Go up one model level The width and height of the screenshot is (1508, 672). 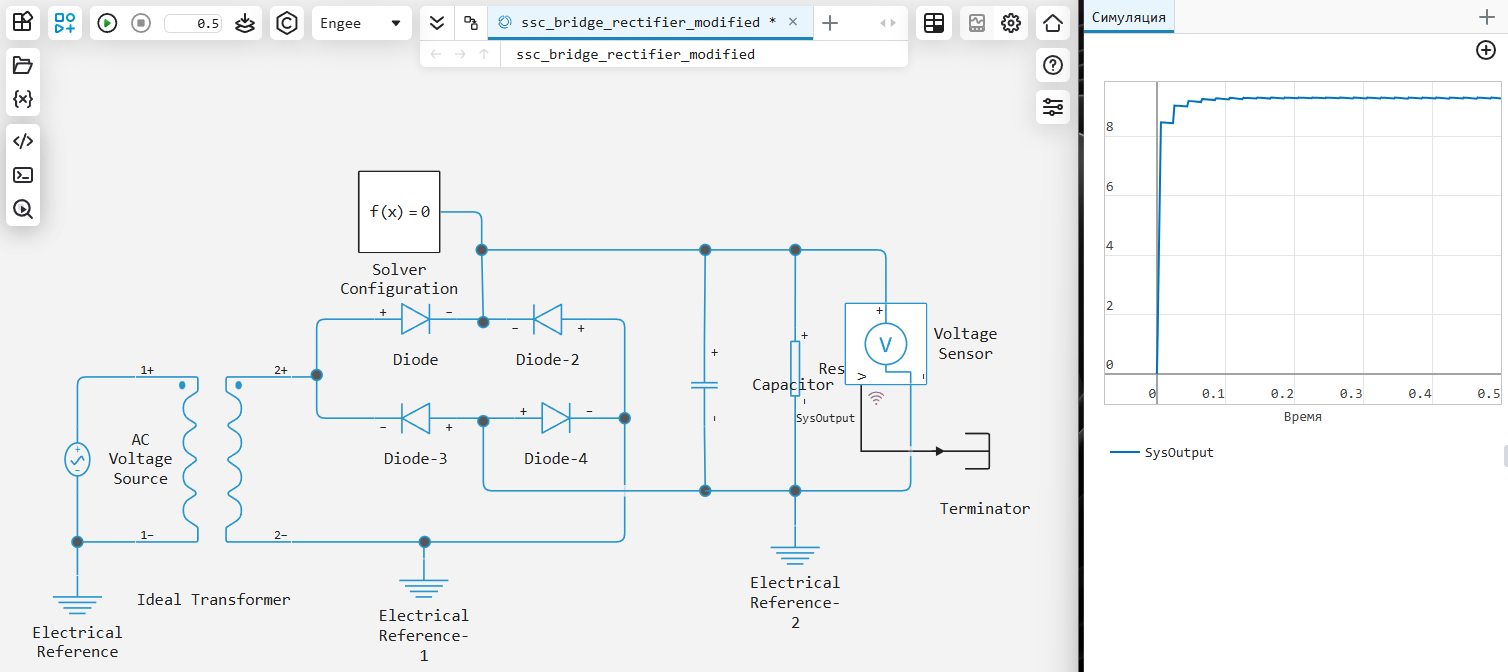tap(484, 54)
